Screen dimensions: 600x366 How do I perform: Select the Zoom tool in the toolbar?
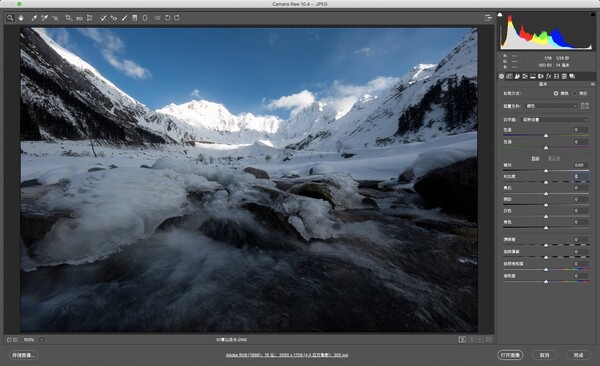click(x=10, y=18)
